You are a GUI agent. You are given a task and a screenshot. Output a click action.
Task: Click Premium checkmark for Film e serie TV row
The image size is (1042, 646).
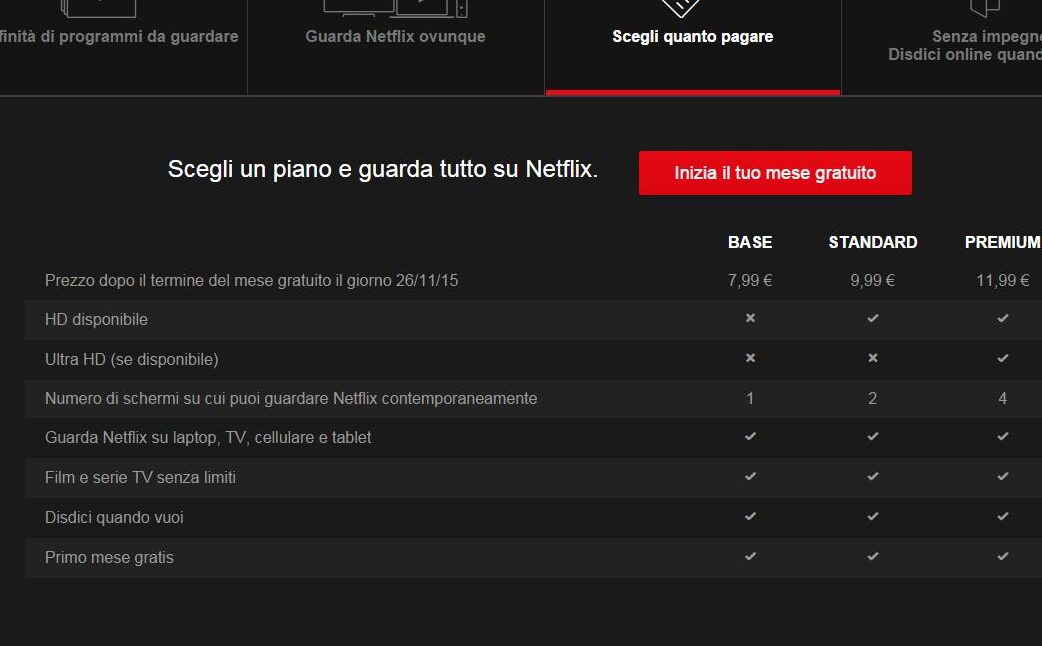click(x=1003, y=477)
